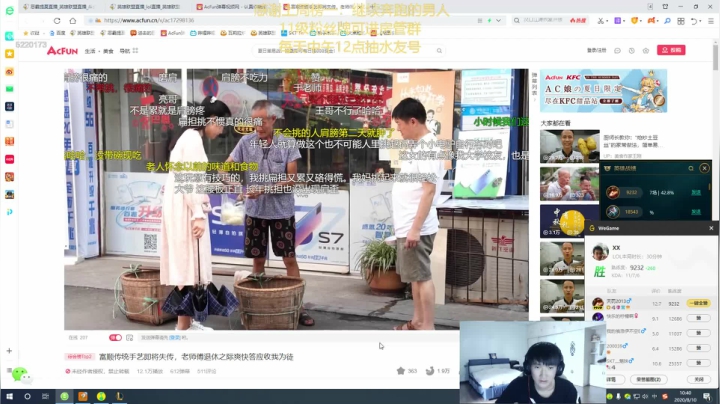Open the AcFun messages icon next to the login link
This screenshot has width=720, height=404.
click(x=617, y=50)
